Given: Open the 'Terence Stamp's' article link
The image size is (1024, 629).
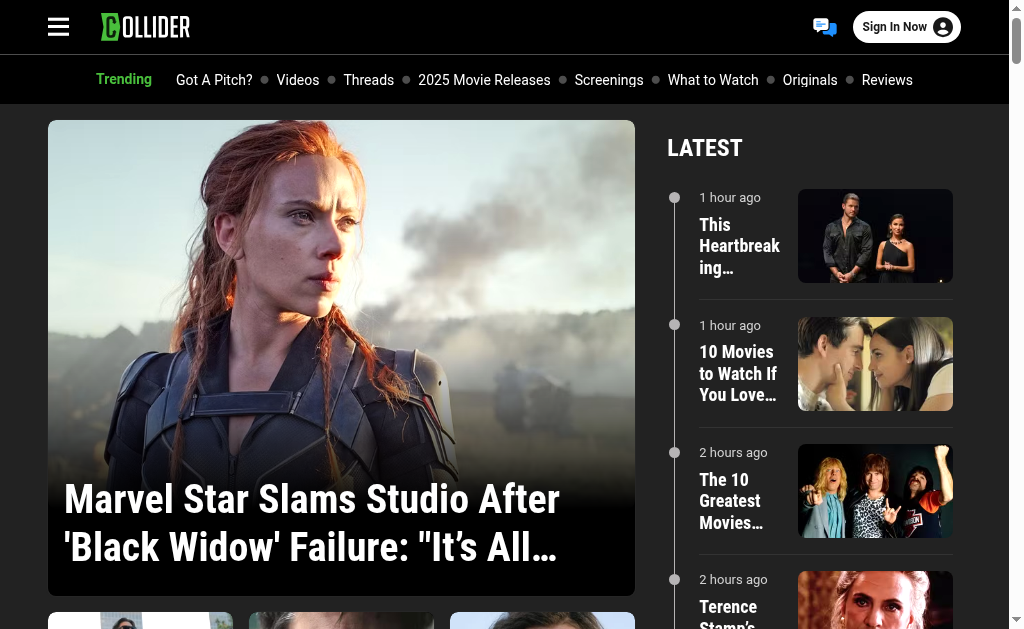Looking at the screenshot, I should click(x=728, y=613).
